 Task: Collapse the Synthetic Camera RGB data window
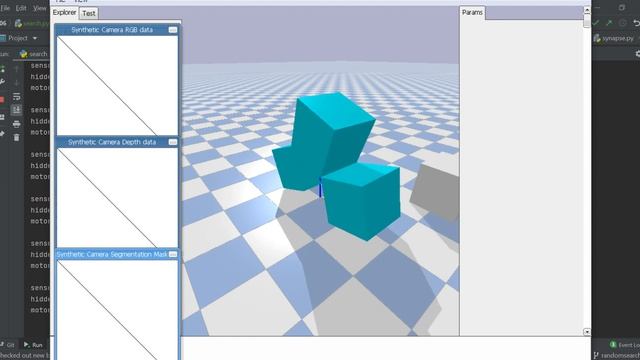(173, 30)
